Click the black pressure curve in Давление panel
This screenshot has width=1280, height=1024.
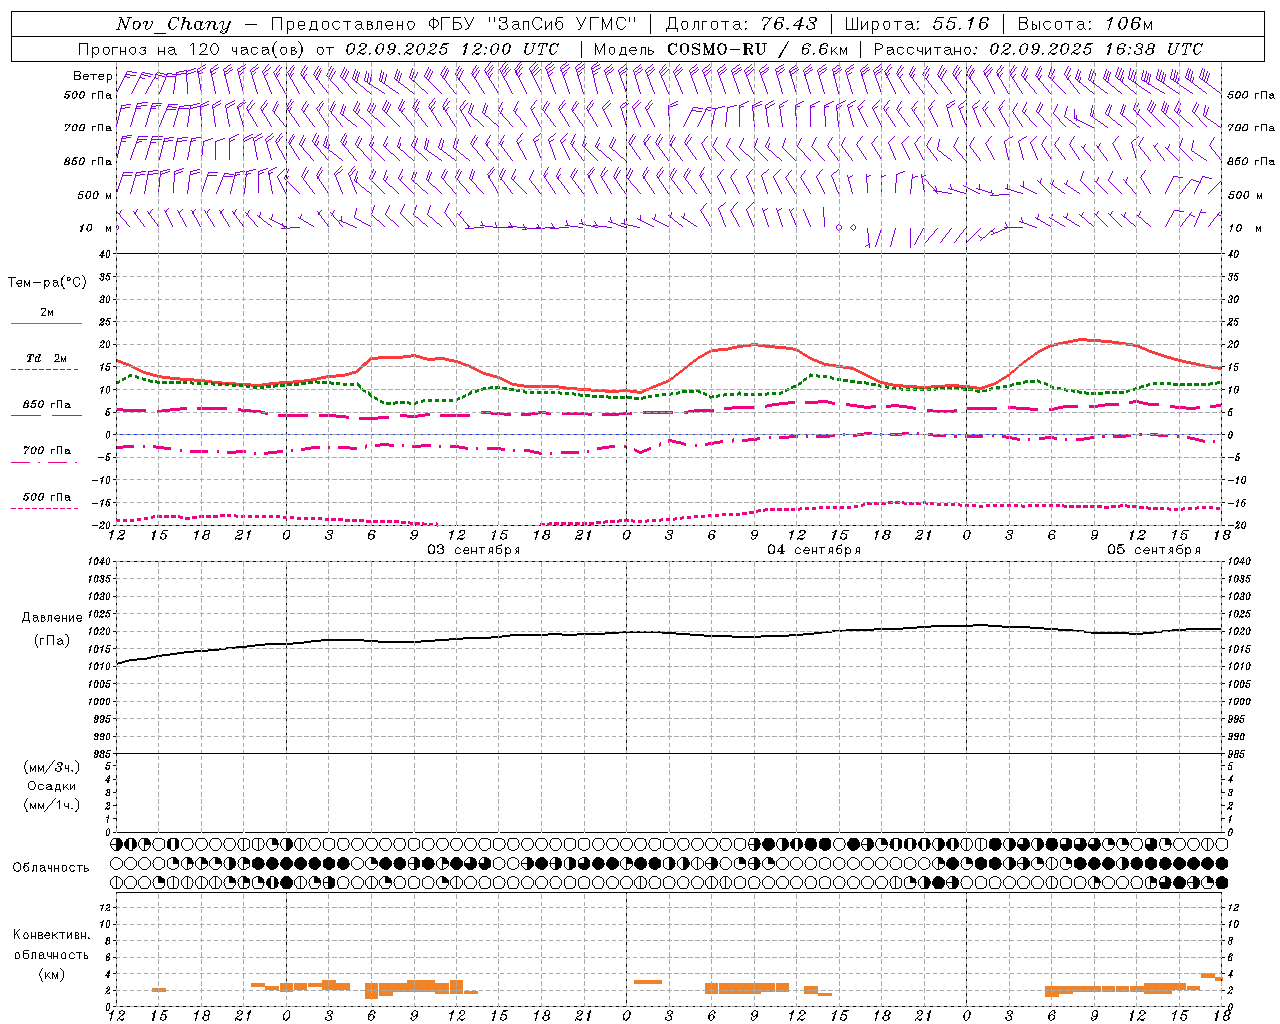pyautogui.click(x=668, y=632)
